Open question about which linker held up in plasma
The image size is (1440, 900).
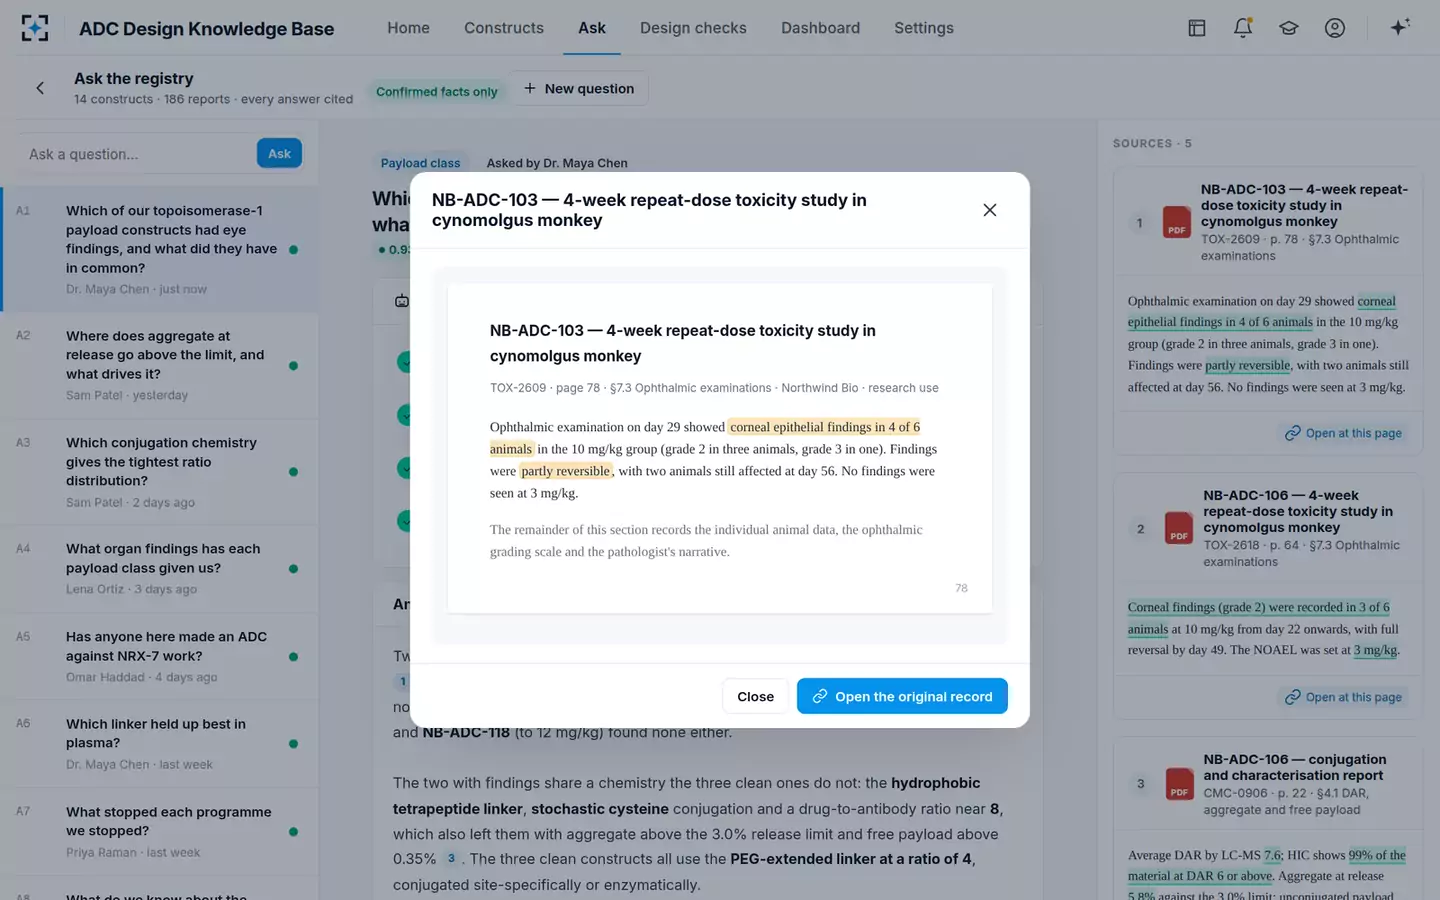pos(160,743)
